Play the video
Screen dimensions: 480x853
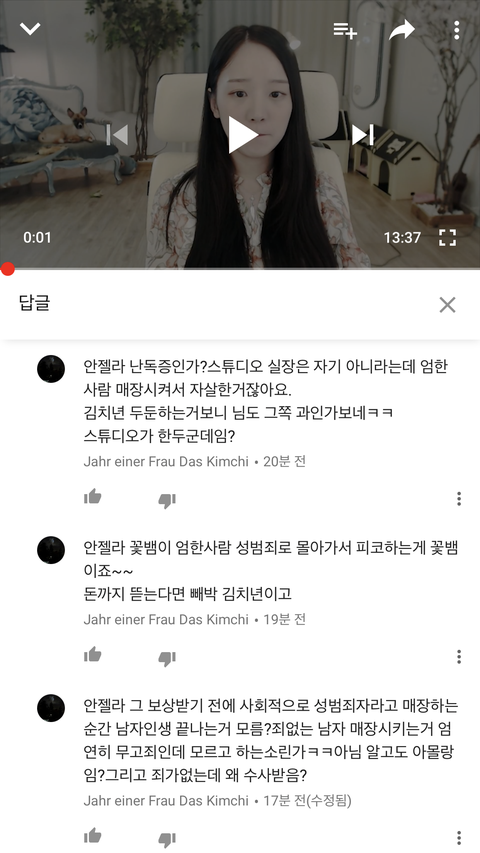click(x=242, y=134)
